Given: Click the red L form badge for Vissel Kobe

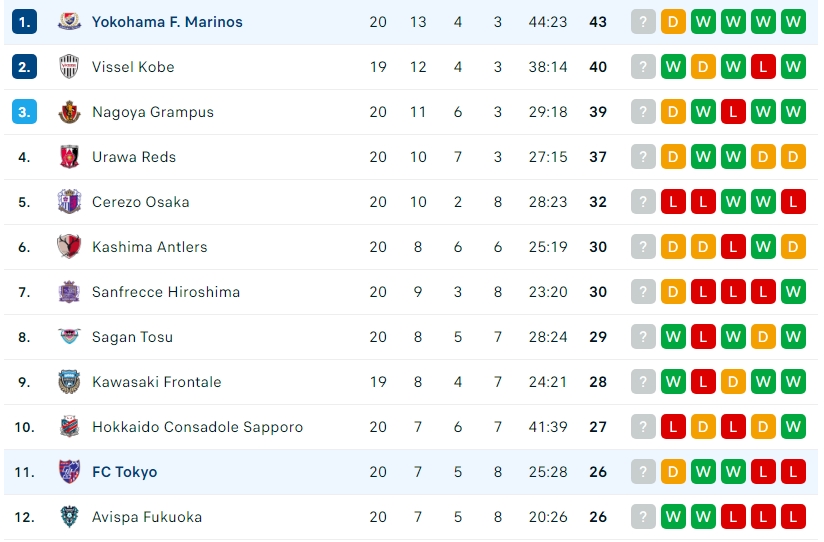Looking at the screenshot, I should 763,67.
